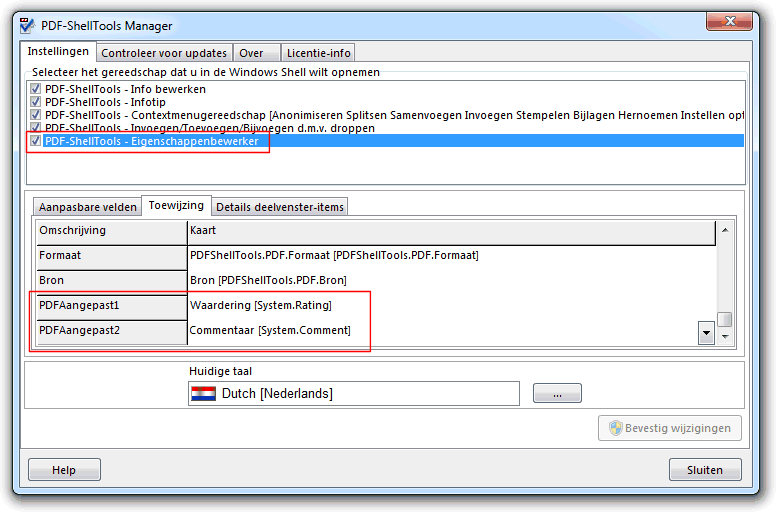
Task: Toggle the Eigenschappenbewerker checkbox
Action: (x=35, y=141)
